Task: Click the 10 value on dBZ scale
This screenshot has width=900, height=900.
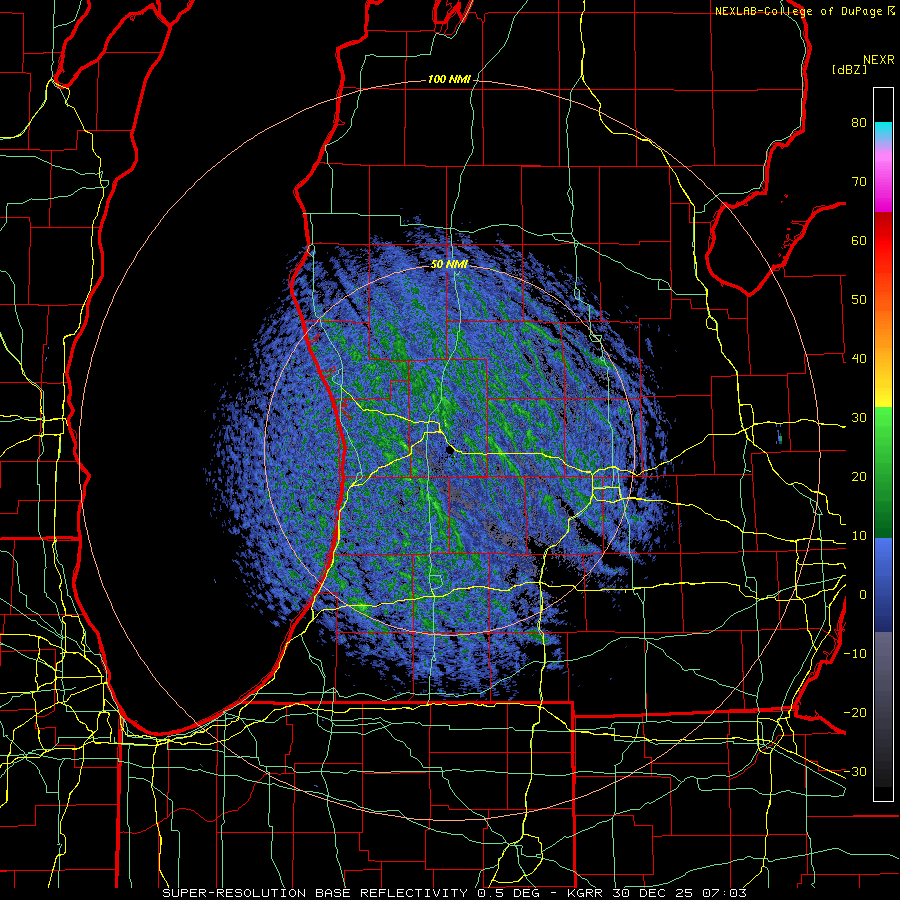Action: (859, 536)
